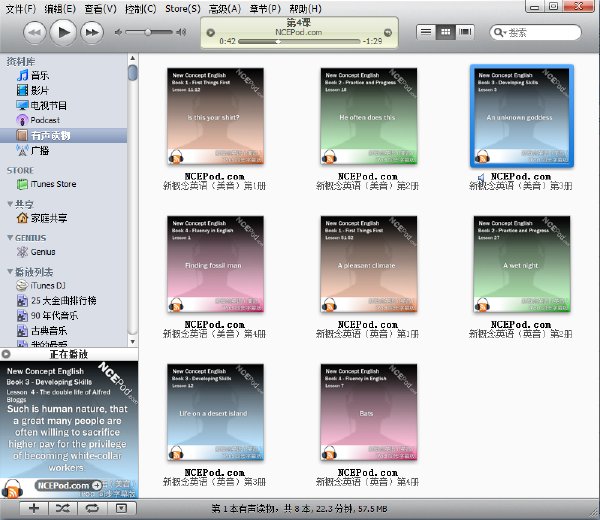Adjust the volume slider
The height and width of the screenshot is (520, 600).
[x=149, y=32]
